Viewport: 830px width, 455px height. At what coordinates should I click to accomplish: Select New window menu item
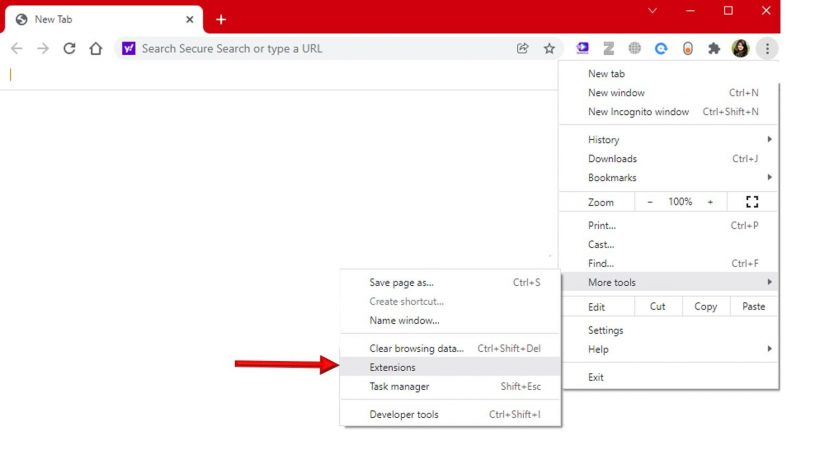669,93
